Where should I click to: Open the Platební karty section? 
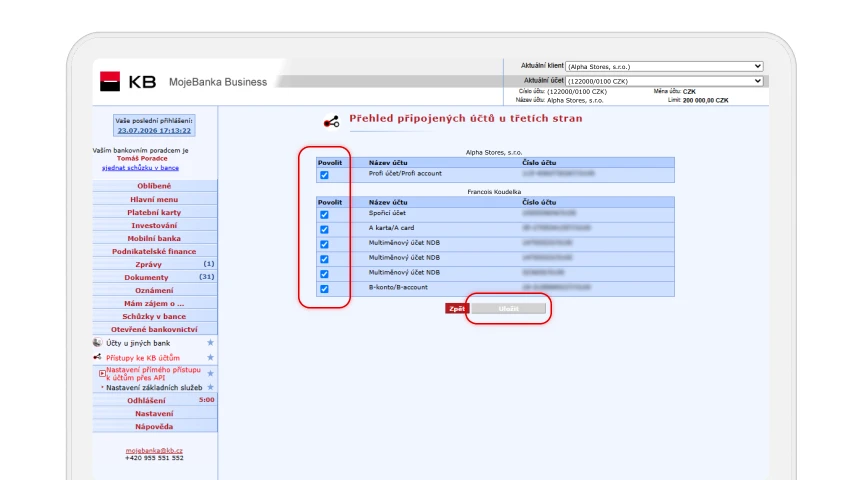[154, 212]
